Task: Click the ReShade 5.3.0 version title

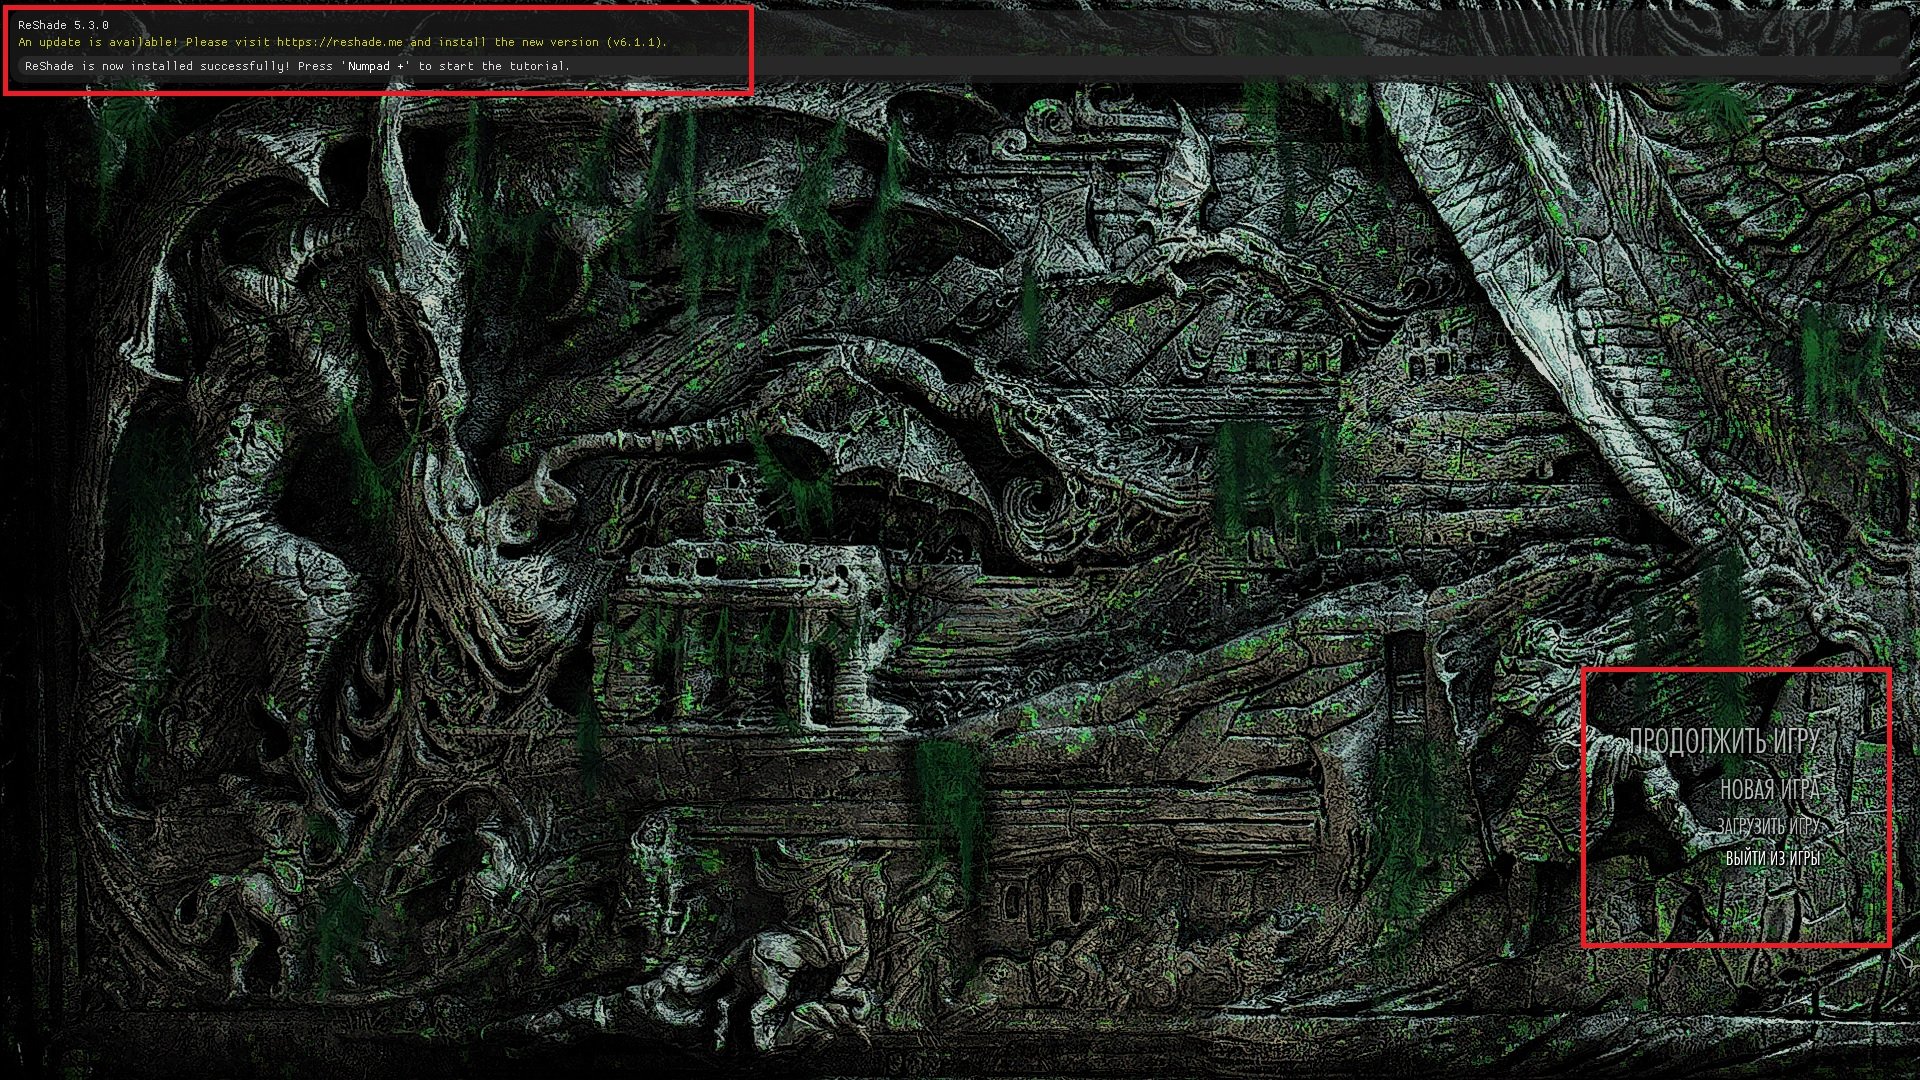Action: pos(63,25)
